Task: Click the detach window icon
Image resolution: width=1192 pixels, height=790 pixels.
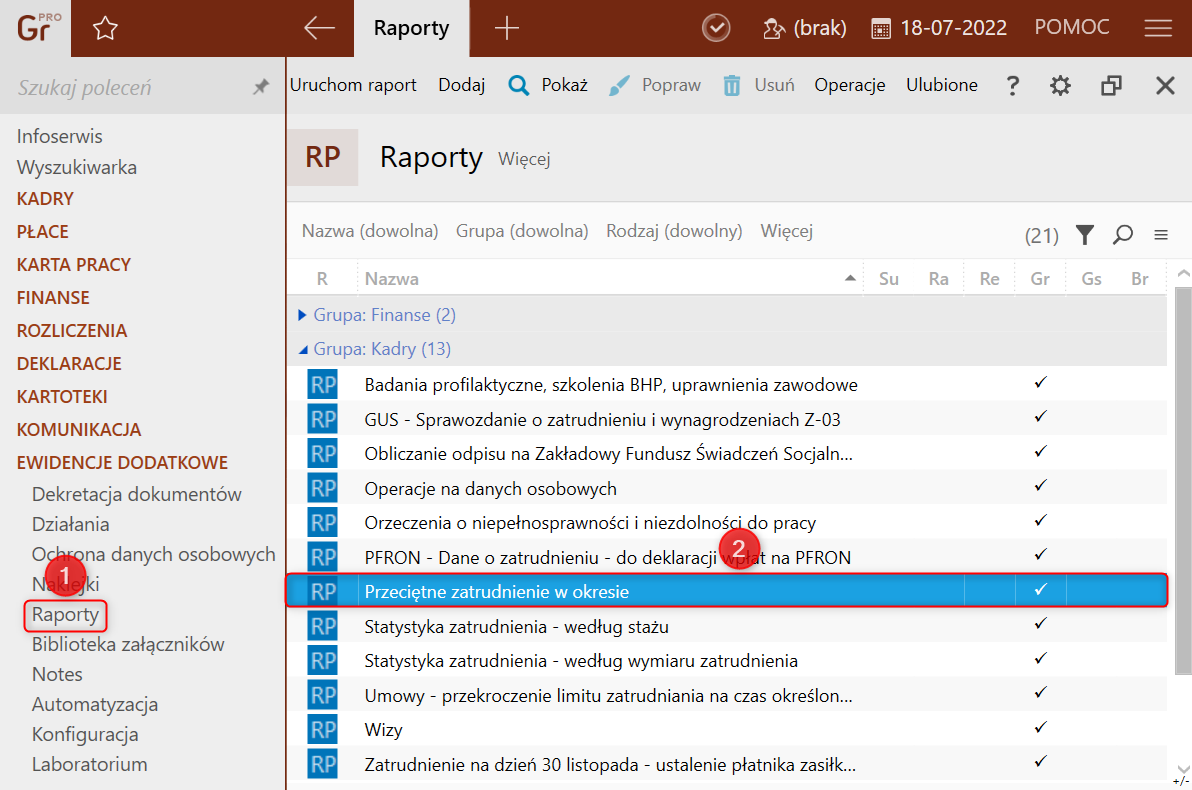Action: coord(1111,85)
